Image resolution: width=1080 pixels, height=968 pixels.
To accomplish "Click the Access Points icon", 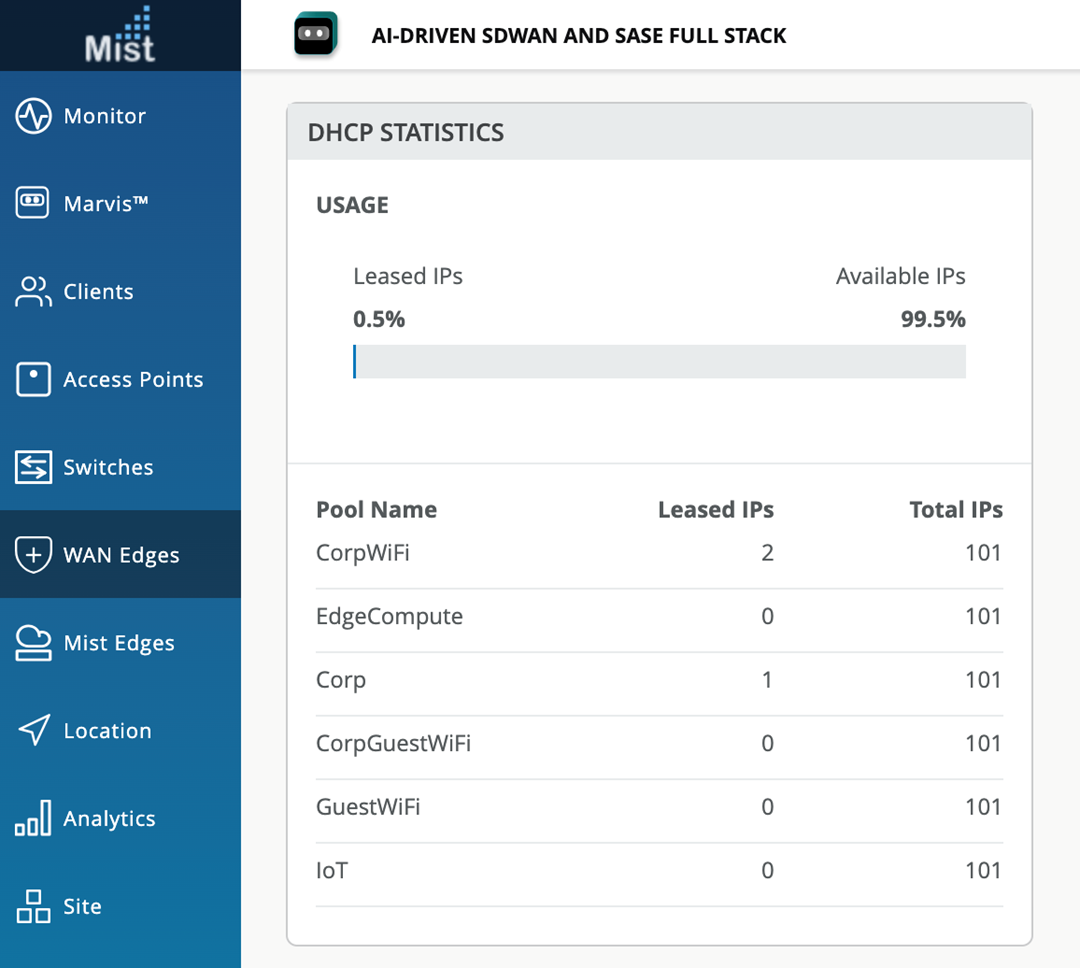I will click(x=33, y=380).
